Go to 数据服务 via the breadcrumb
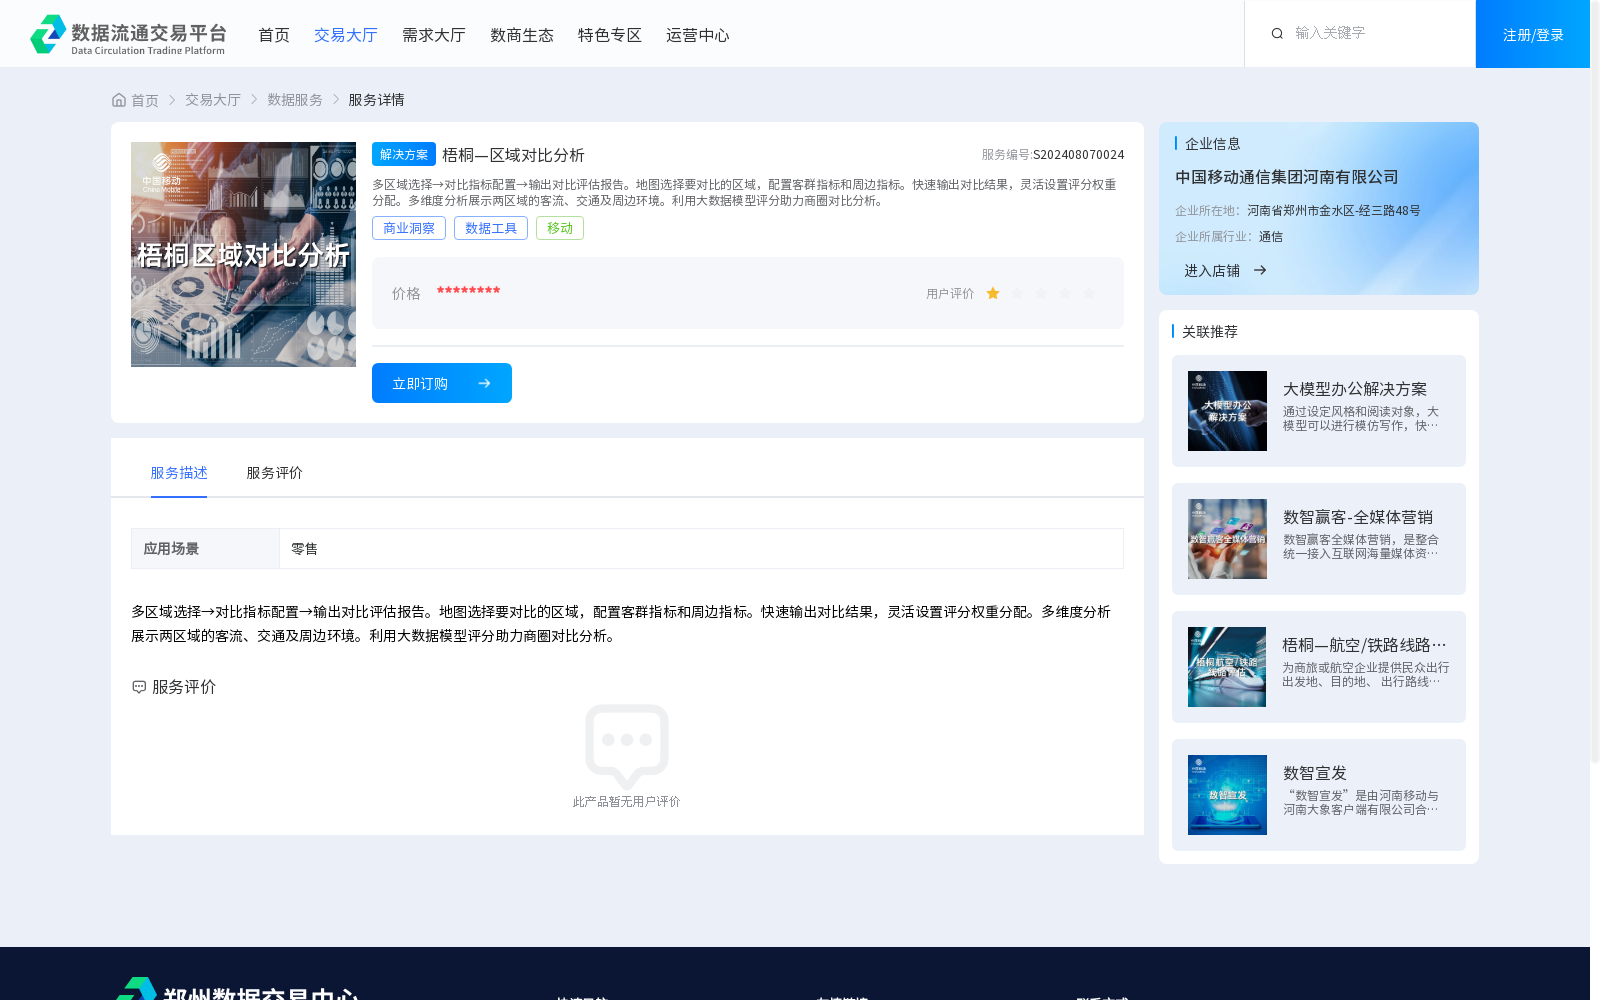The image size is (1600, 1000). click(x=295, y=100)
